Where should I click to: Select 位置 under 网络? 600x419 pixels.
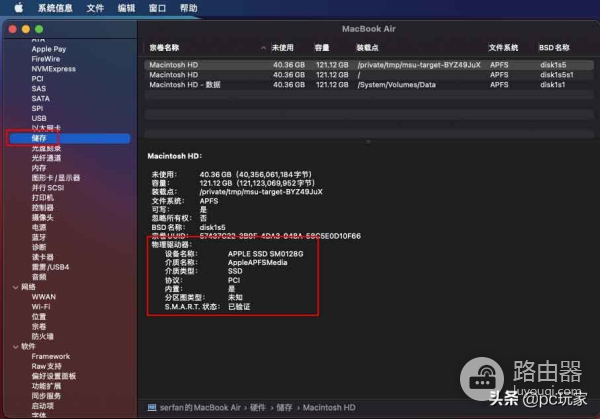(x=39, y=317)
